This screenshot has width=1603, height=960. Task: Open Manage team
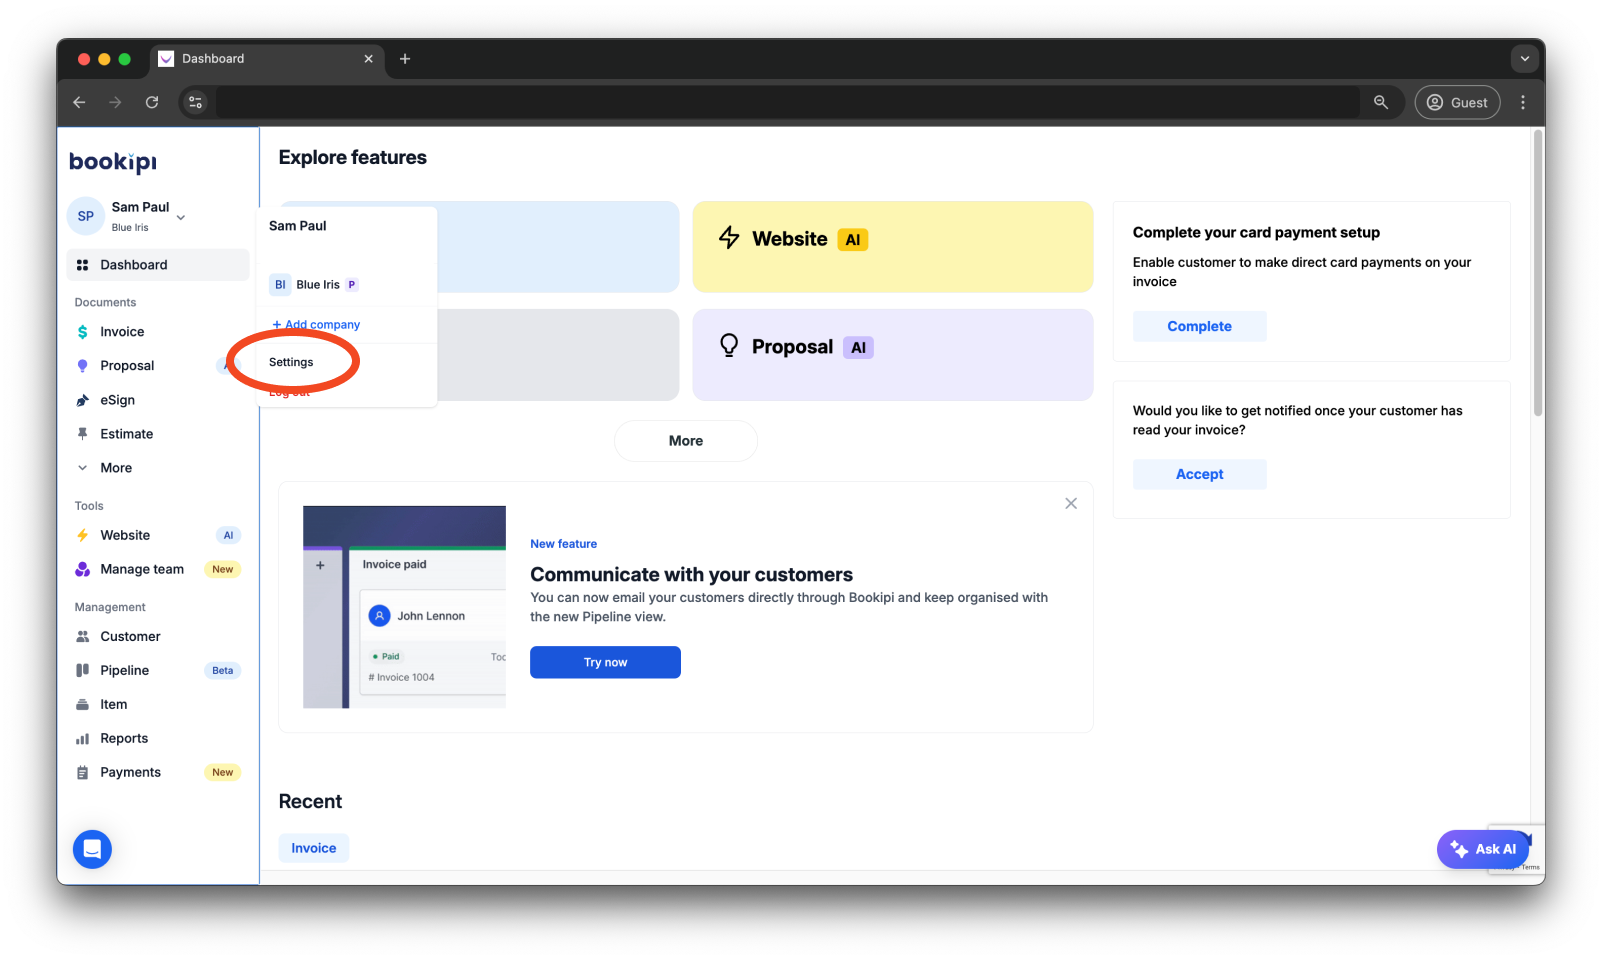(x=142, y=569)
